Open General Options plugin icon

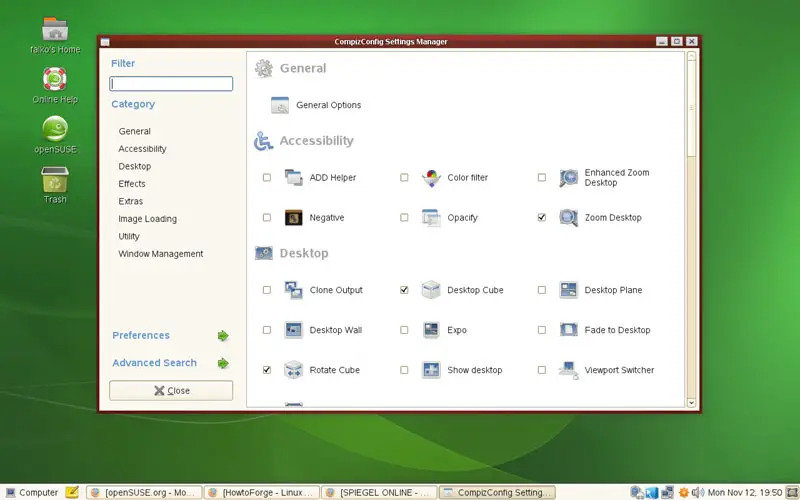click(x=280, y=105)
